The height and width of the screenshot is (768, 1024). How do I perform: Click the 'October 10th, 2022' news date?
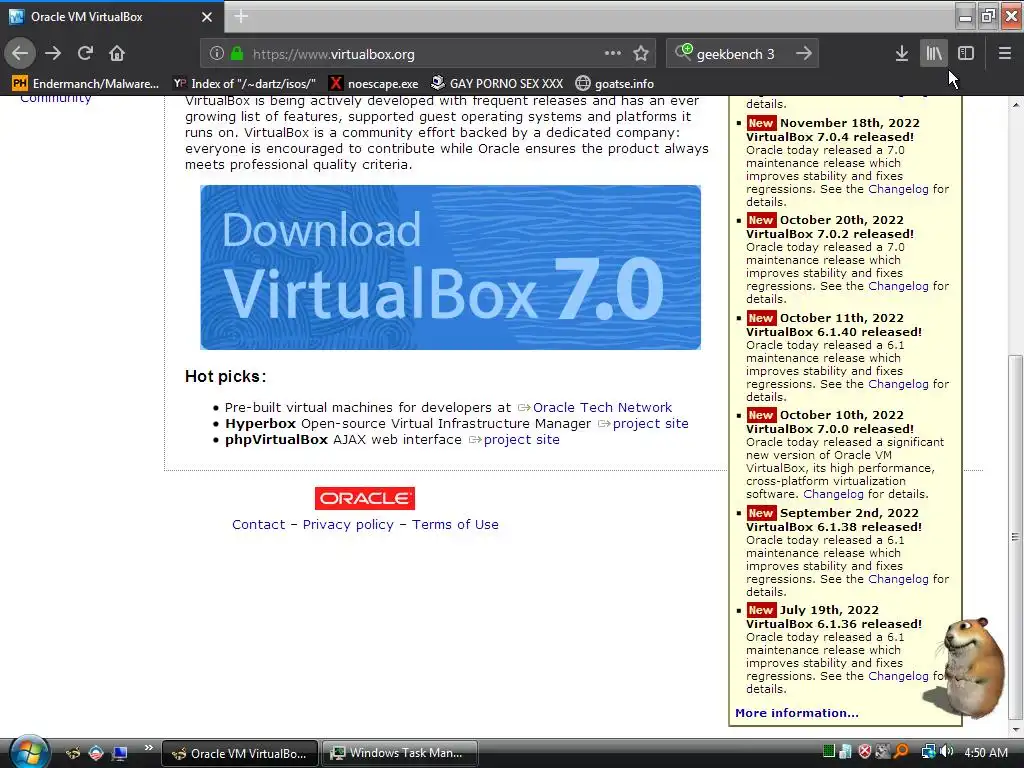tap(842, 415)
